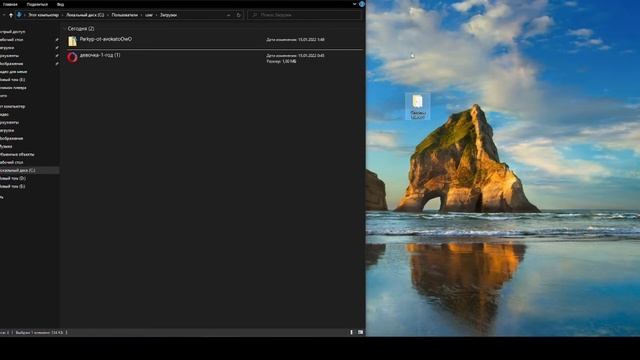Open Новый том (E:) under Quick access

point(12,80)
